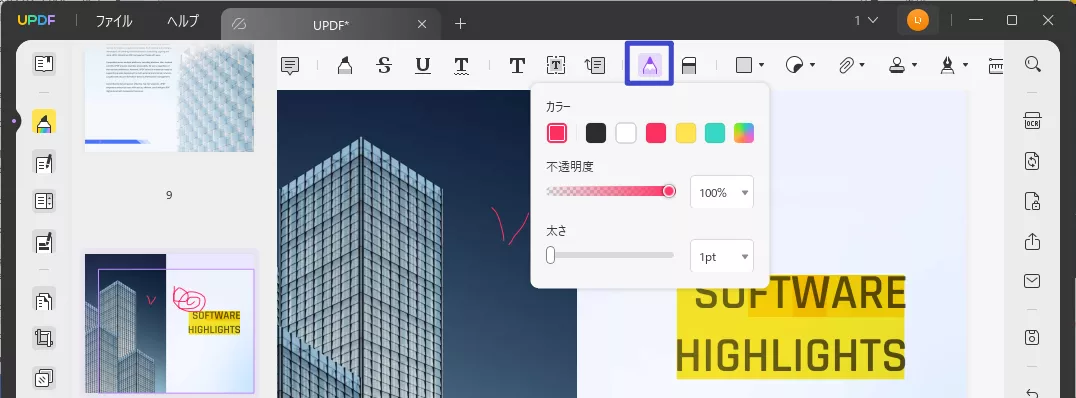Select the Sticky note comment tool
1076x398 pixels.
290,66
